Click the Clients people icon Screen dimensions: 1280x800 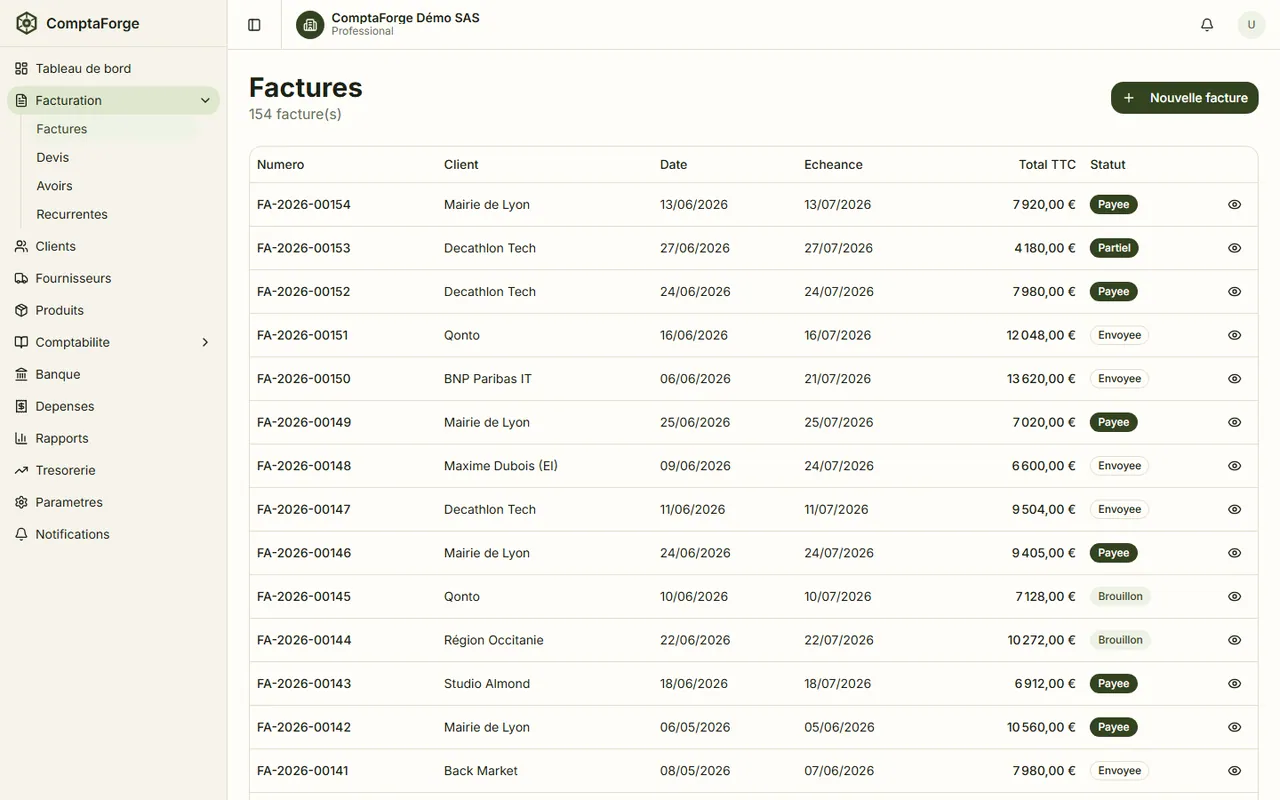(21, 246)
